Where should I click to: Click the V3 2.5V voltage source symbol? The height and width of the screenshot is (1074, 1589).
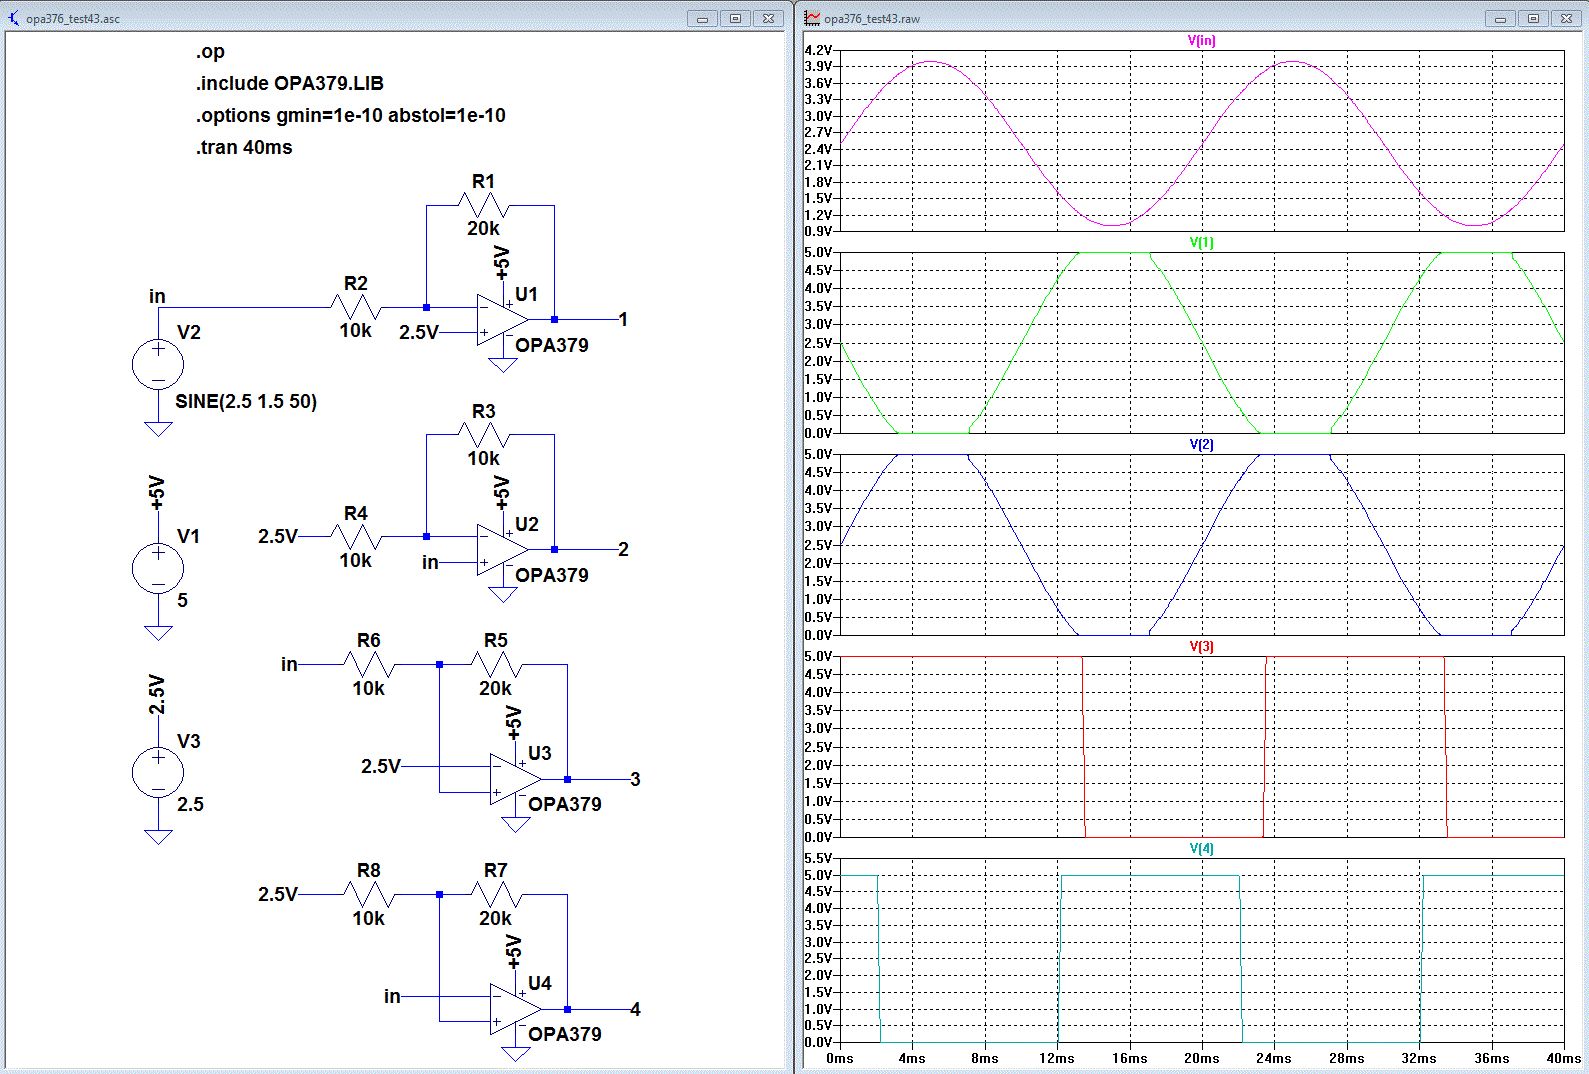pos(158,772)
